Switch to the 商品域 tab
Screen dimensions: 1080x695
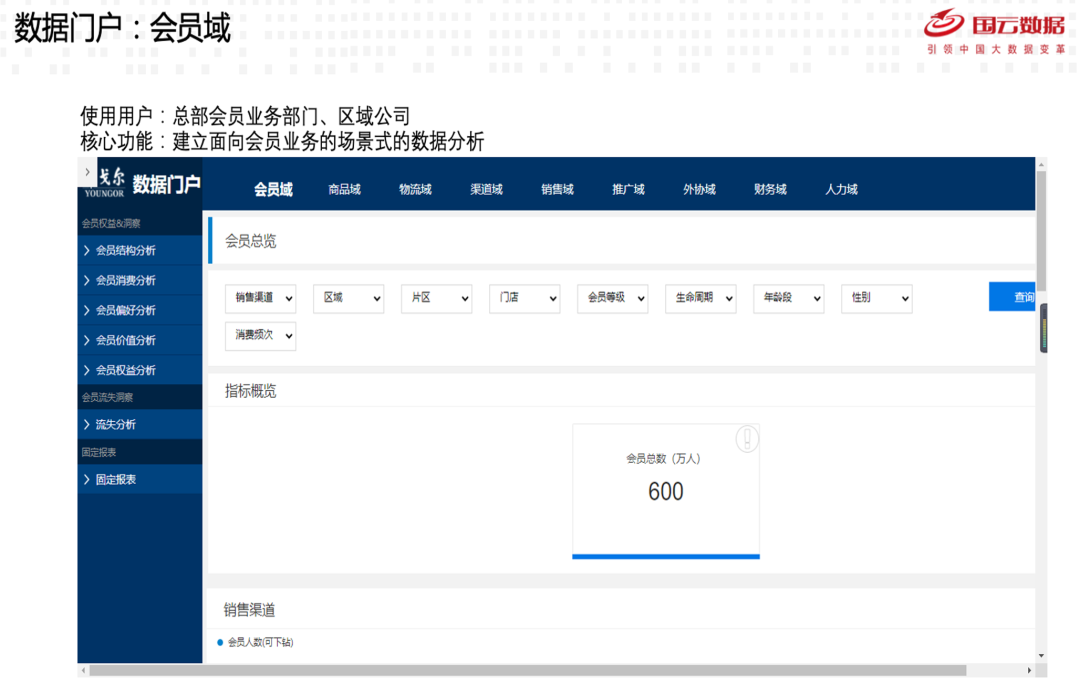click(344, 189)
